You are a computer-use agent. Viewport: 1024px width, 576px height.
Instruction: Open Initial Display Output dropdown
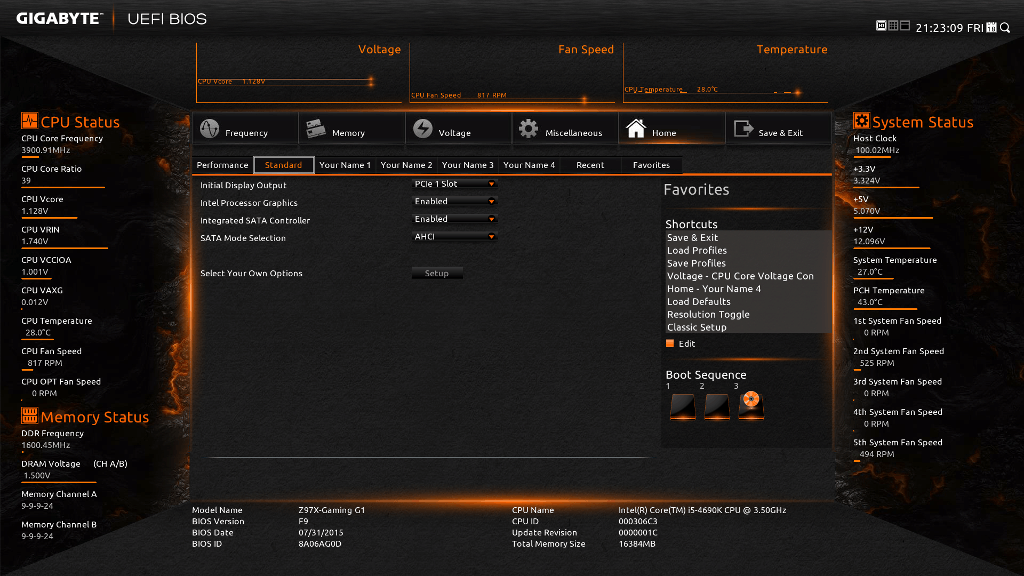(455, 184)
